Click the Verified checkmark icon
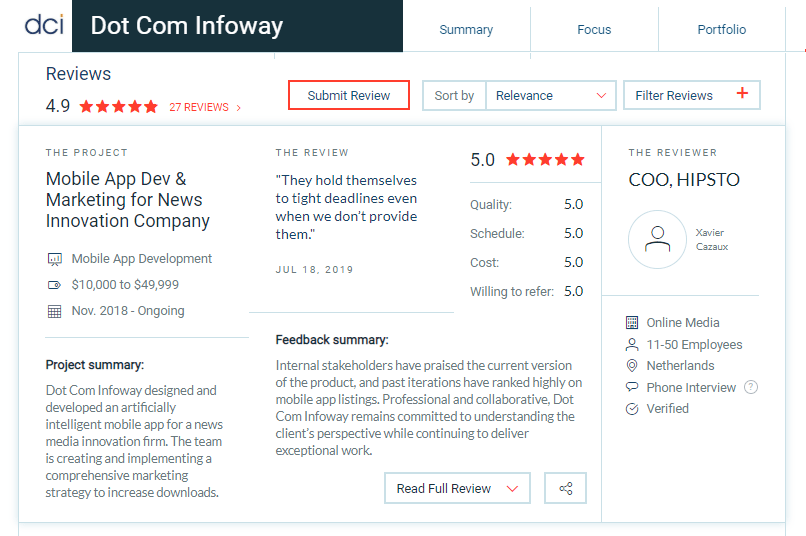 pyautogui.click(x=632, y=409)
